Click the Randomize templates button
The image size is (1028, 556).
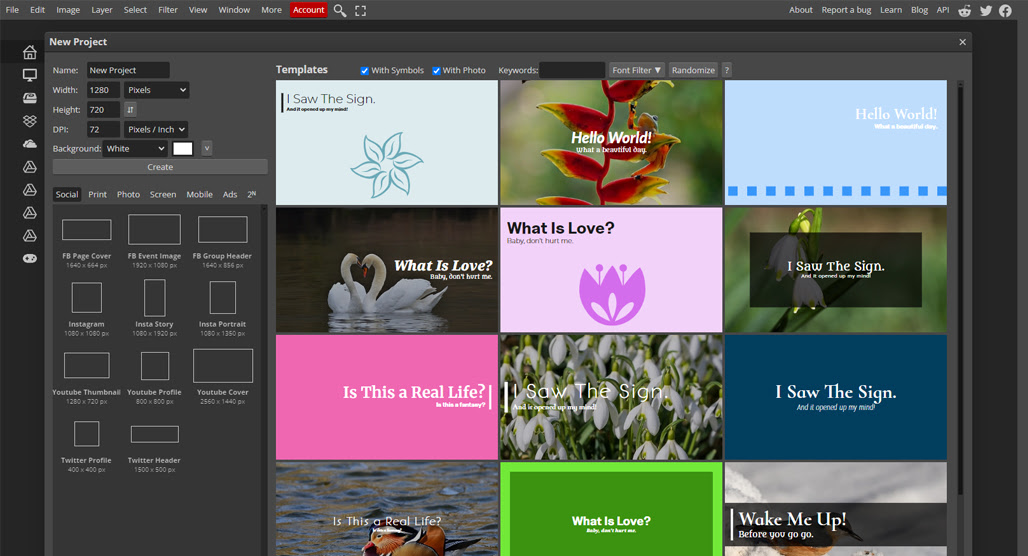point(693,70)
